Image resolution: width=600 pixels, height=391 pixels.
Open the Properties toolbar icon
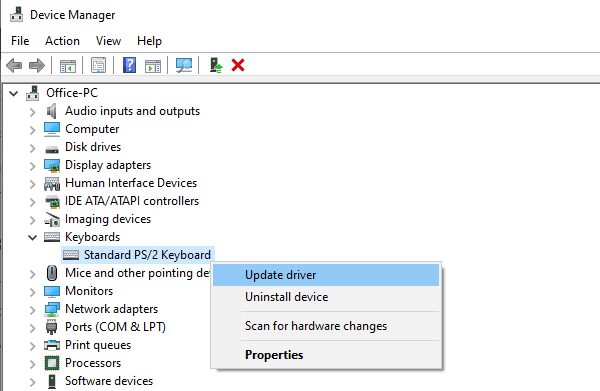[98, 65]
